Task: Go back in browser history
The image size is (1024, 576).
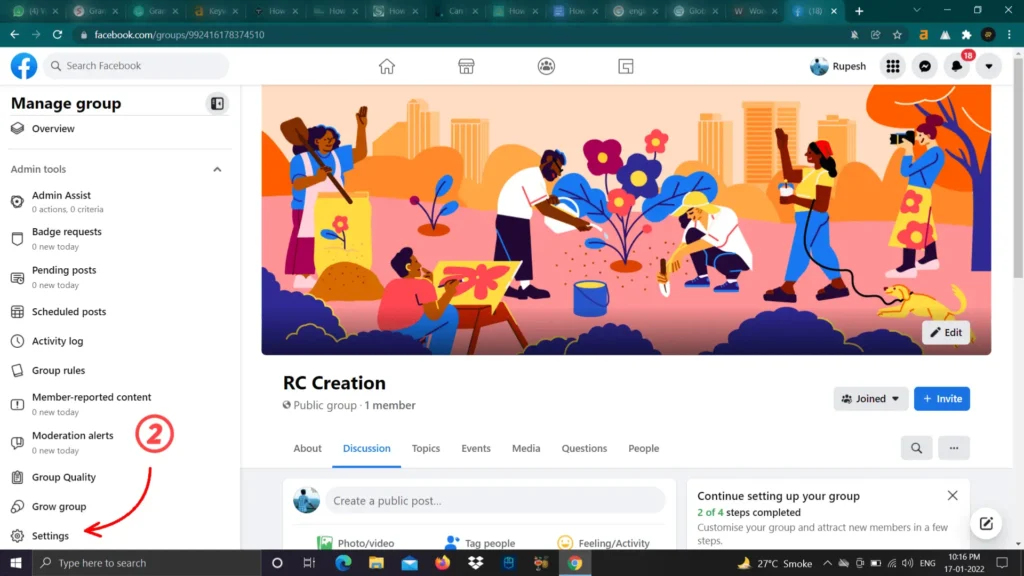Action: (x=14, y=35)
